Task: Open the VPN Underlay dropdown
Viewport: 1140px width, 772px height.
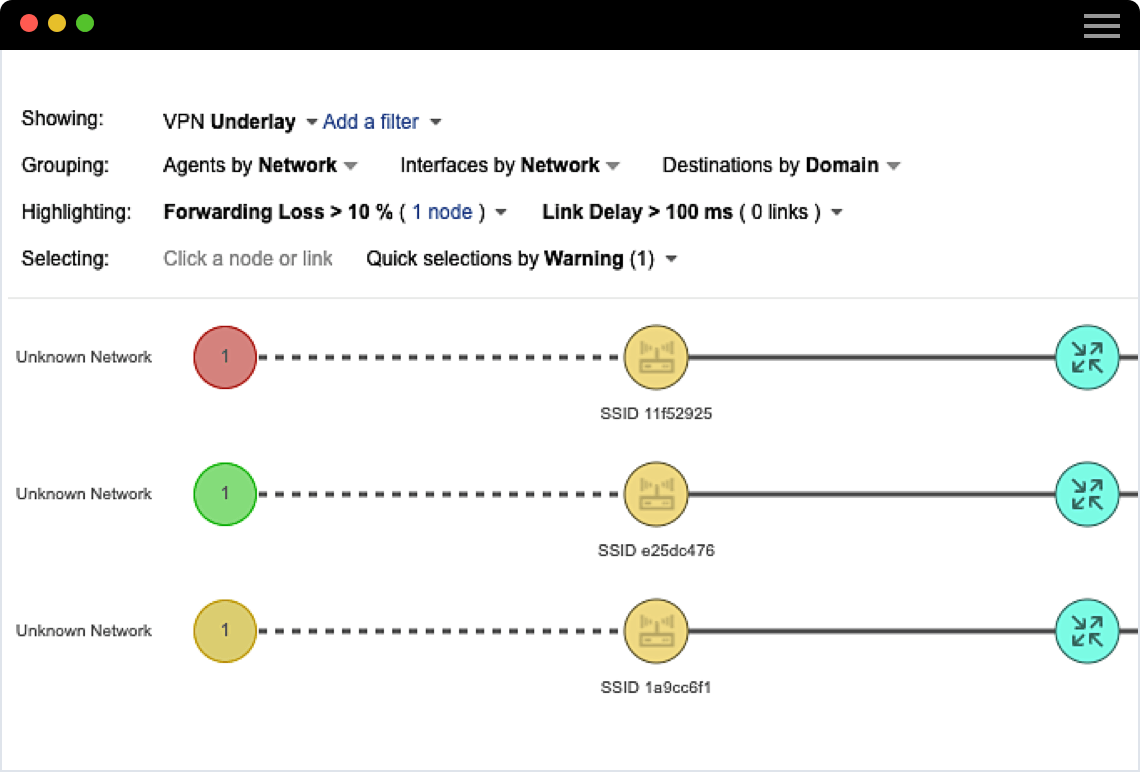Action: (311, 122)
